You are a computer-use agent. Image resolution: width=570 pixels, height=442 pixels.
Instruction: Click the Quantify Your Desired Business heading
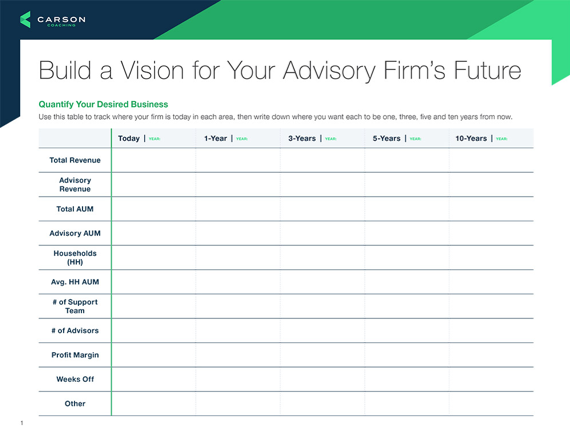coord(103,105)
